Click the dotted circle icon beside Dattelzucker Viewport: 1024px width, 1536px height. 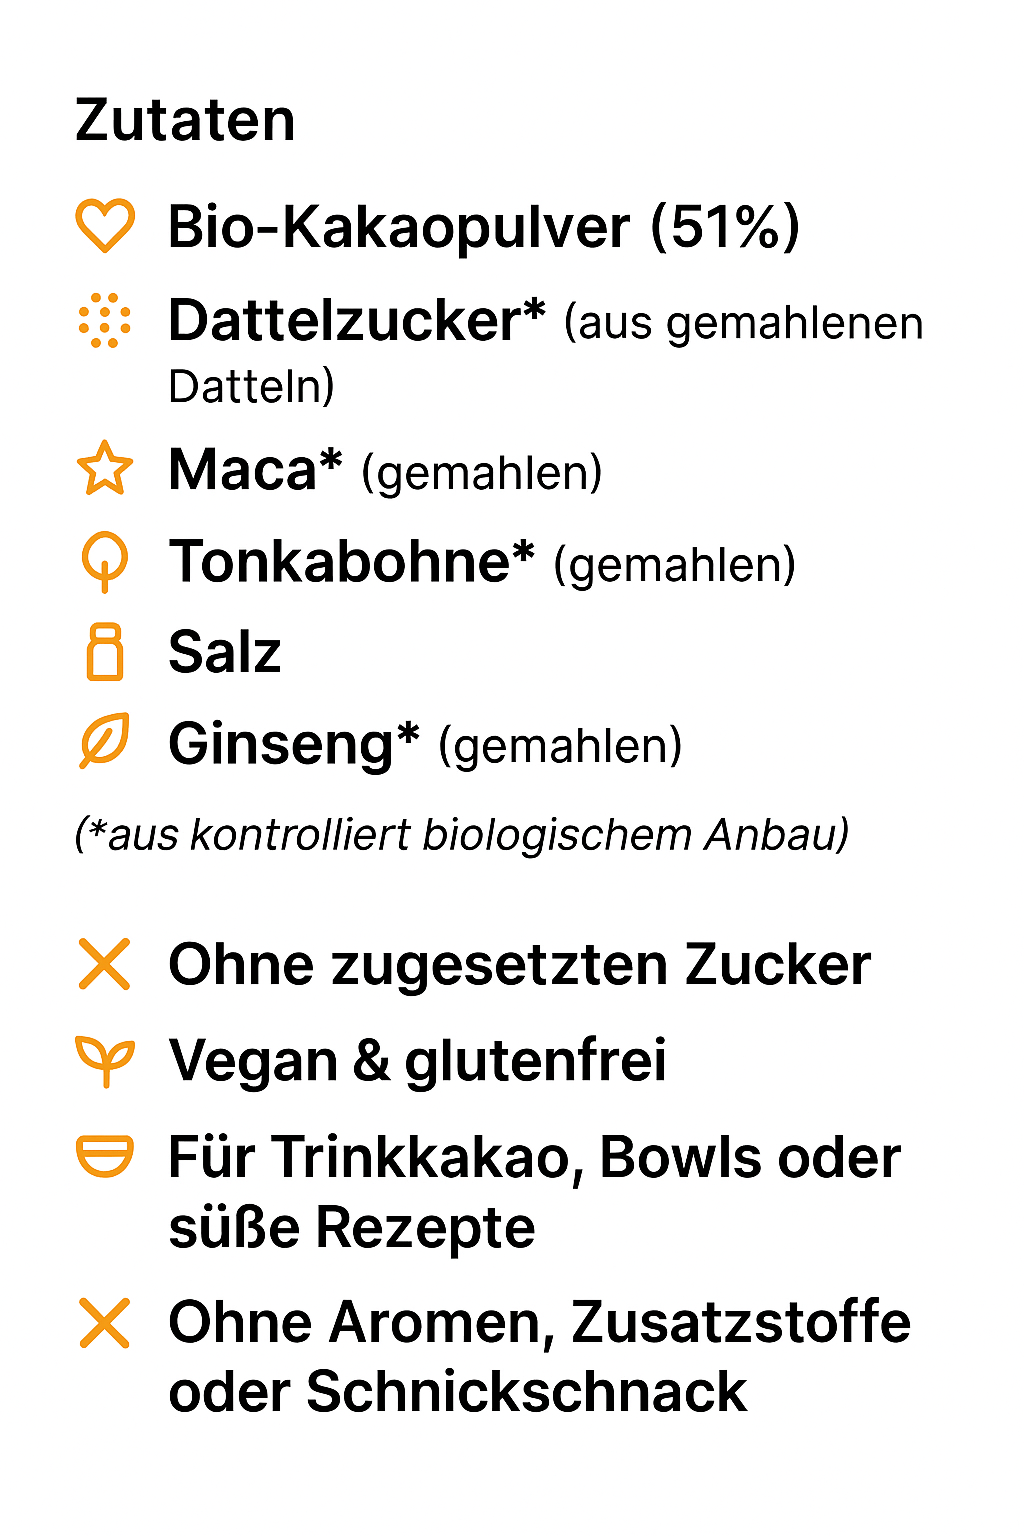pyautogui.click(x=105, y=321)
